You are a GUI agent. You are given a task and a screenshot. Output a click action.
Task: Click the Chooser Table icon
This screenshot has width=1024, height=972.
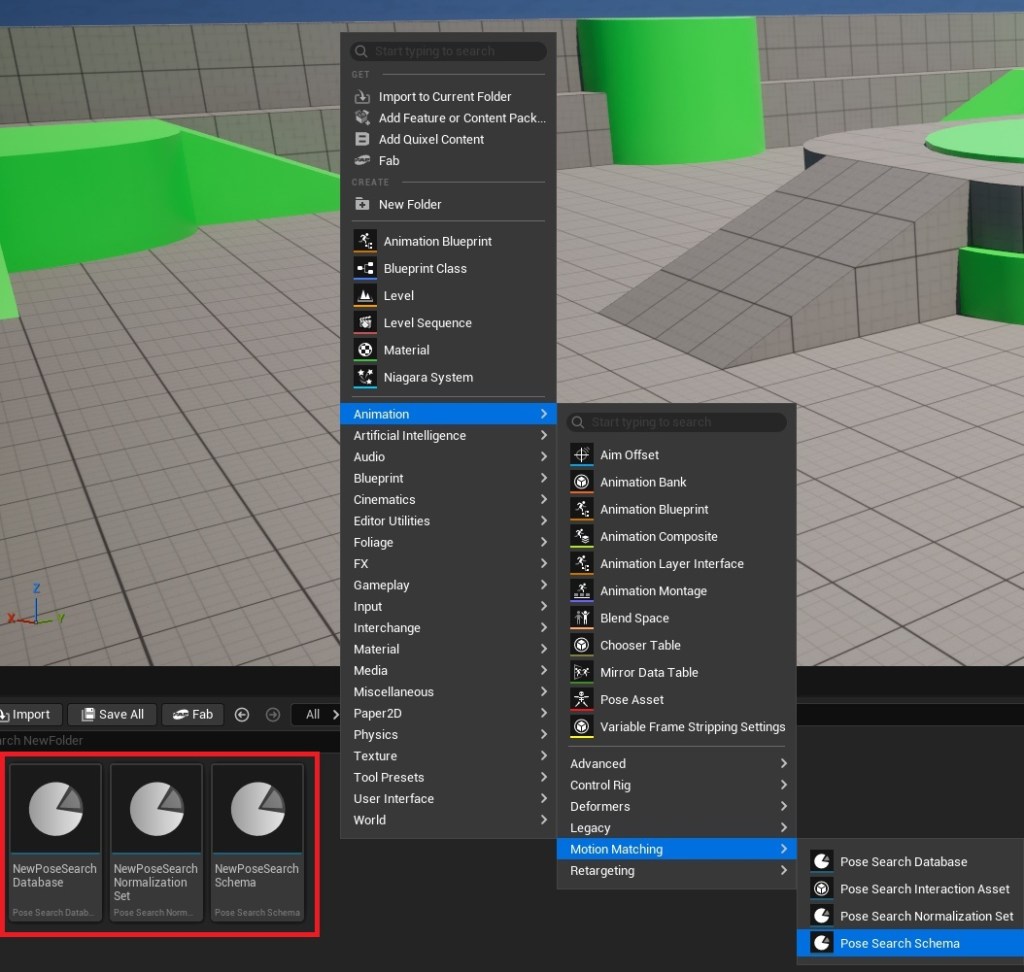click(x=582, y=645)
